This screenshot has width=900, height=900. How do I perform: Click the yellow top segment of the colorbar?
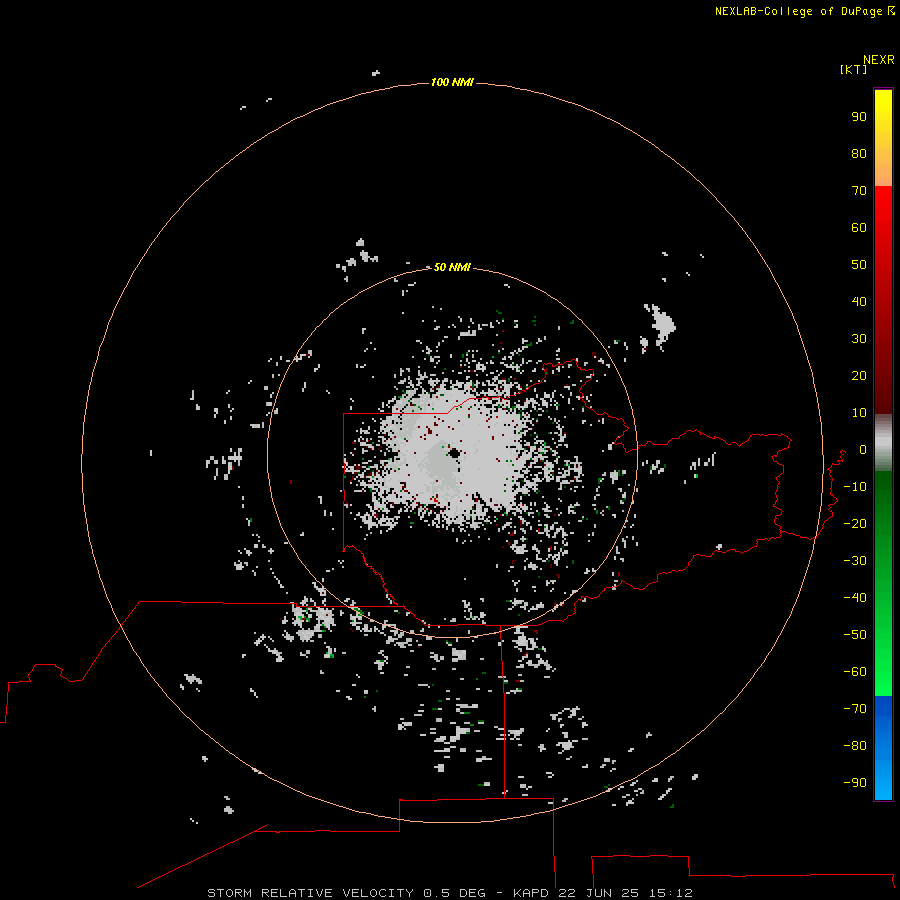(x=883, y=138)
